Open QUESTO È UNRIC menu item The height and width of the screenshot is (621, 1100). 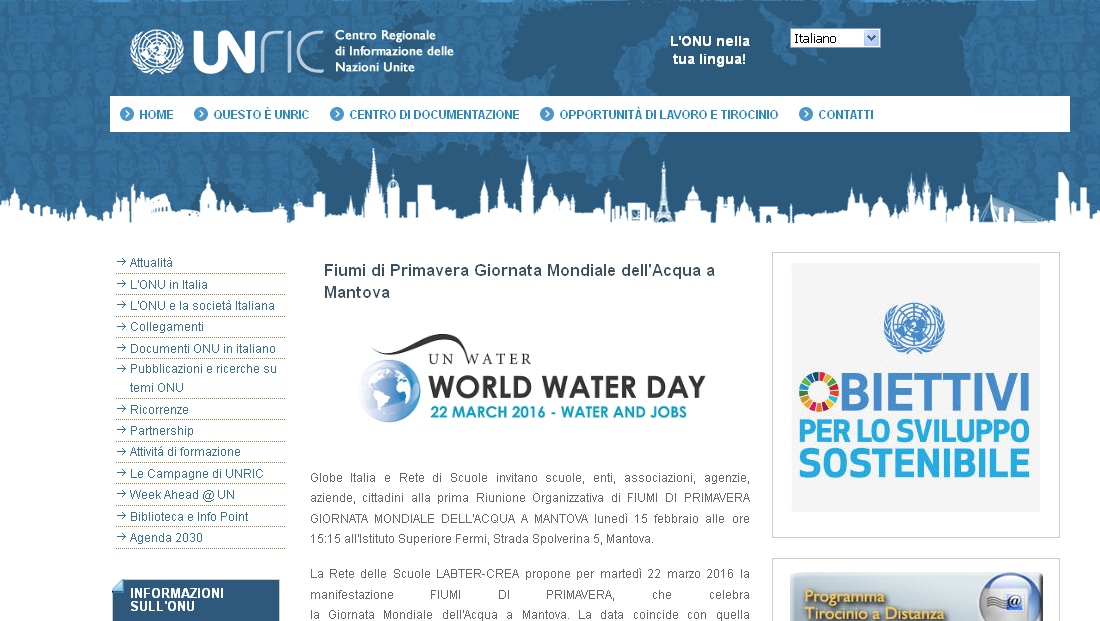point(261,114)
